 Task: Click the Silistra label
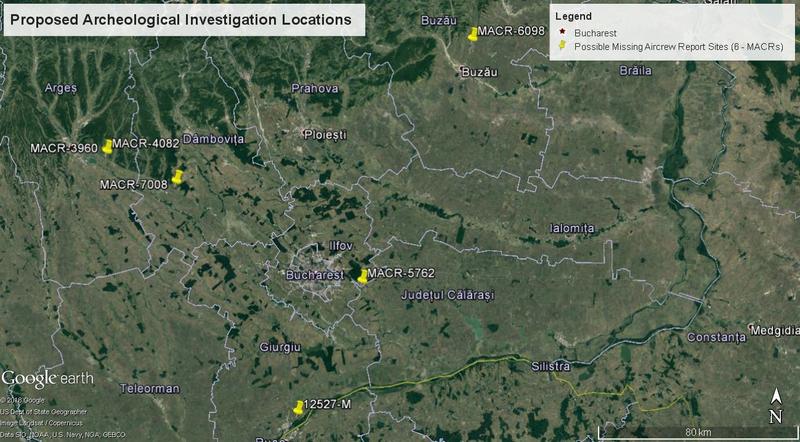click(x=551, y=366)
